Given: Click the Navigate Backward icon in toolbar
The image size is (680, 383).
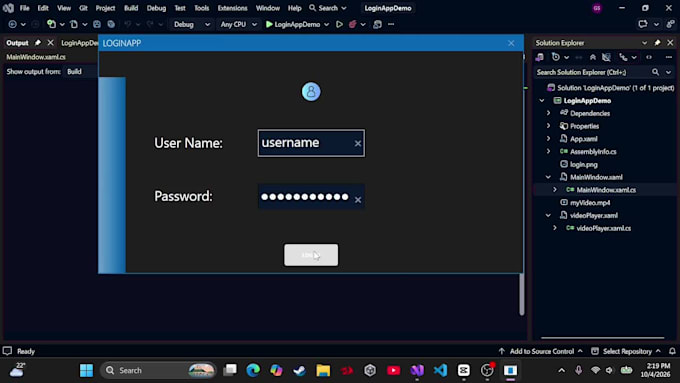Looking at the screenshot, I should click(x=13, y=24).
